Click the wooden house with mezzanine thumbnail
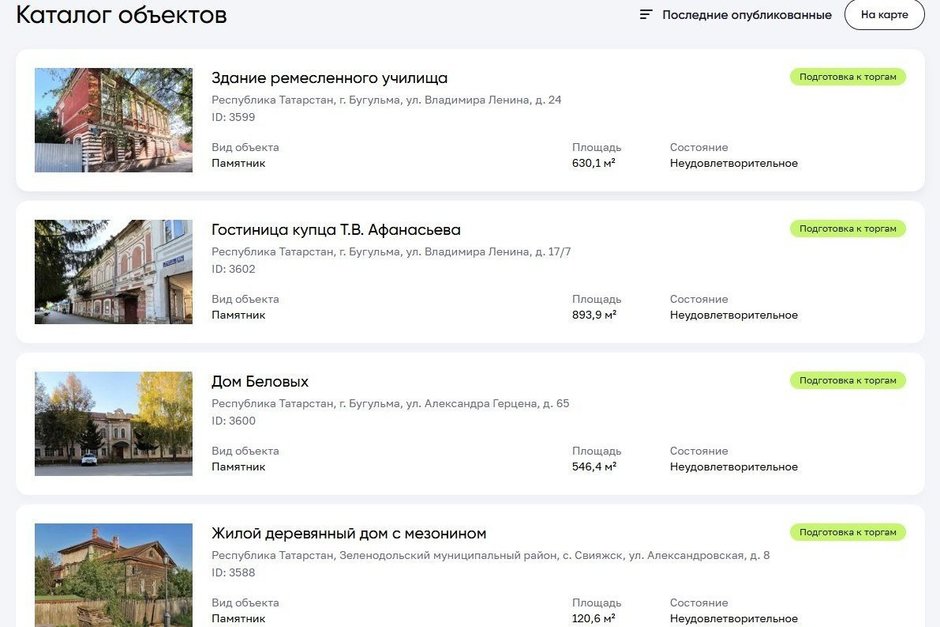The height and width of the screenshot is (627, 940). (113, 574)
